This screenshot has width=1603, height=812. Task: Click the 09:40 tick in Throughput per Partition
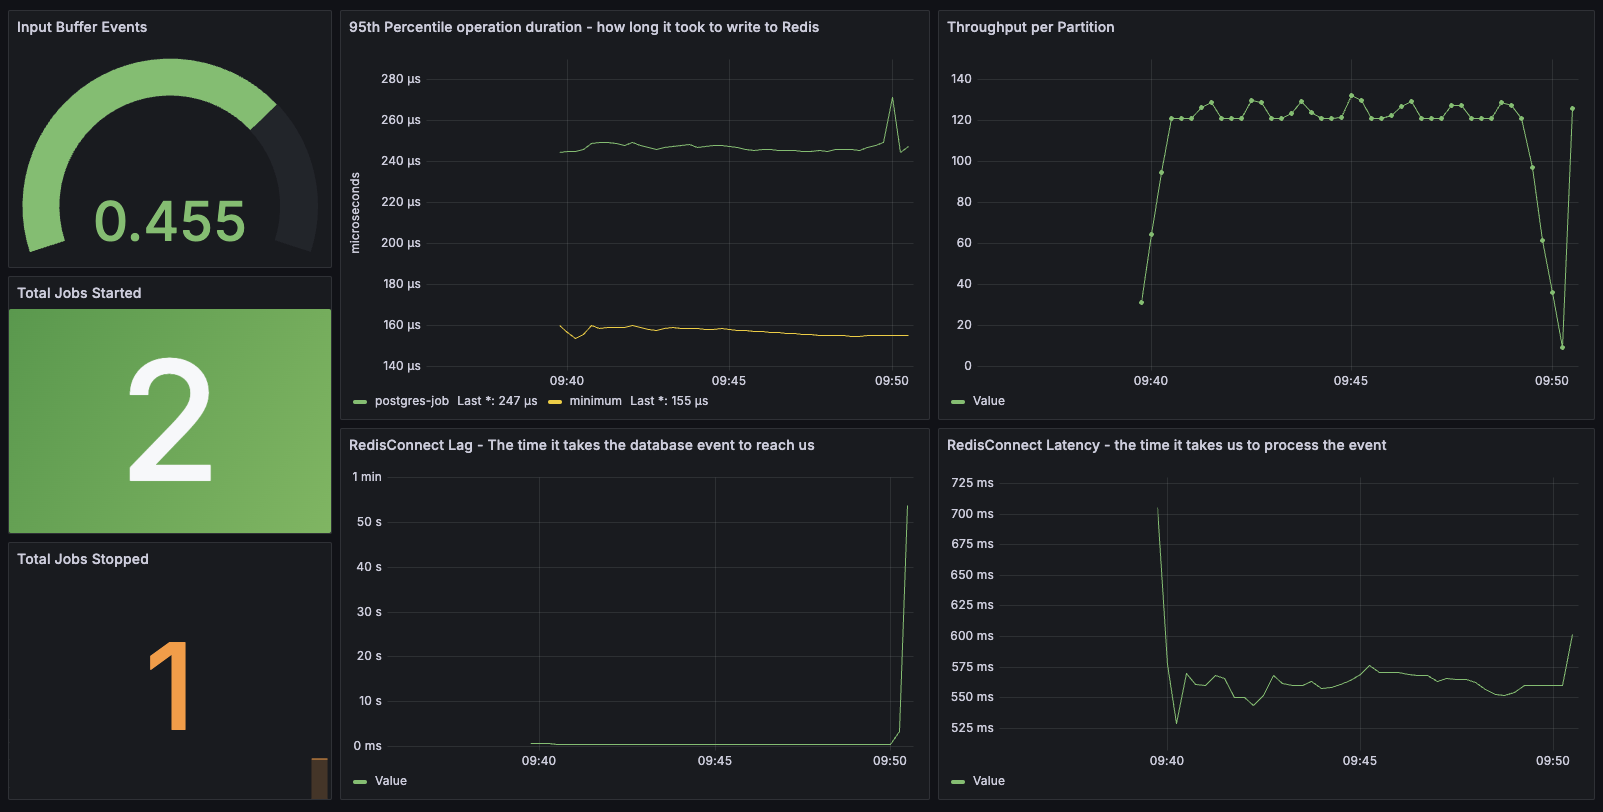tap(1151, 381)
